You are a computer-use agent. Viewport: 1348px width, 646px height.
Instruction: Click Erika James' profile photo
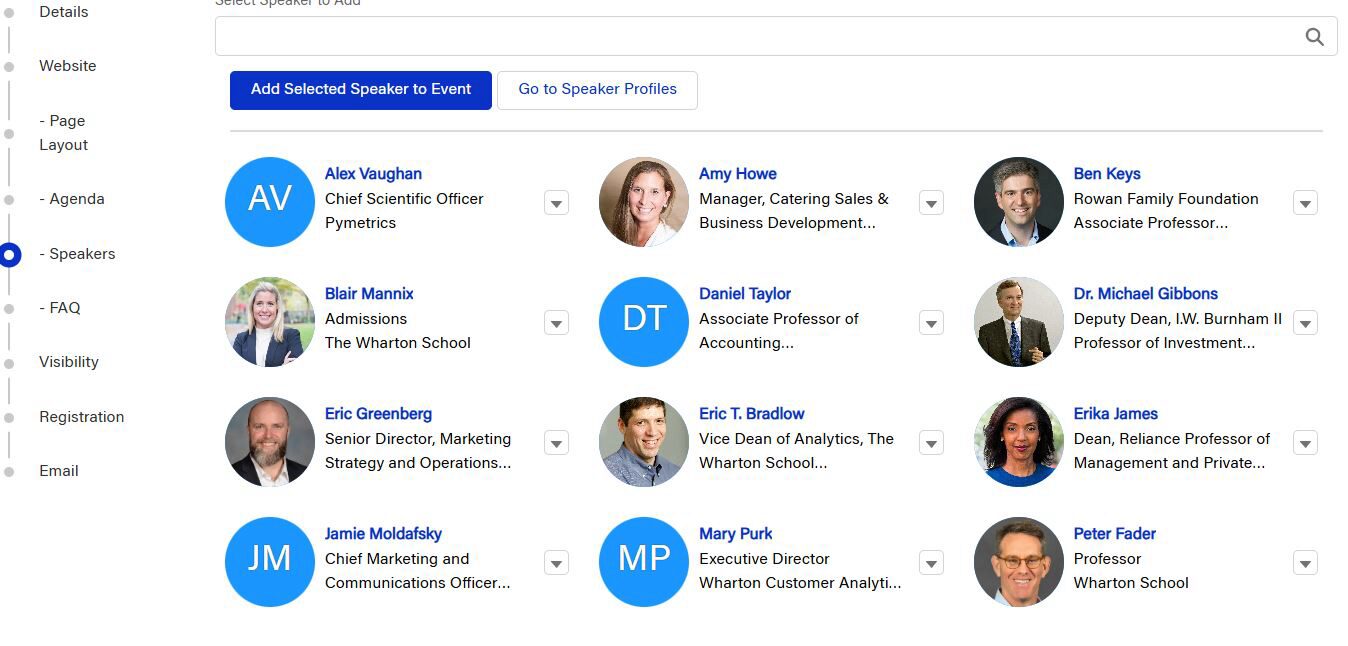(1019, 441)
